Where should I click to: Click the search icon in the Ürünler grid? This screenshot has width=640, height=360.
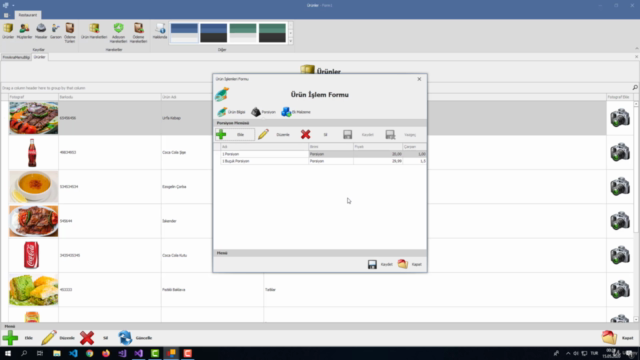coord(635,88)
